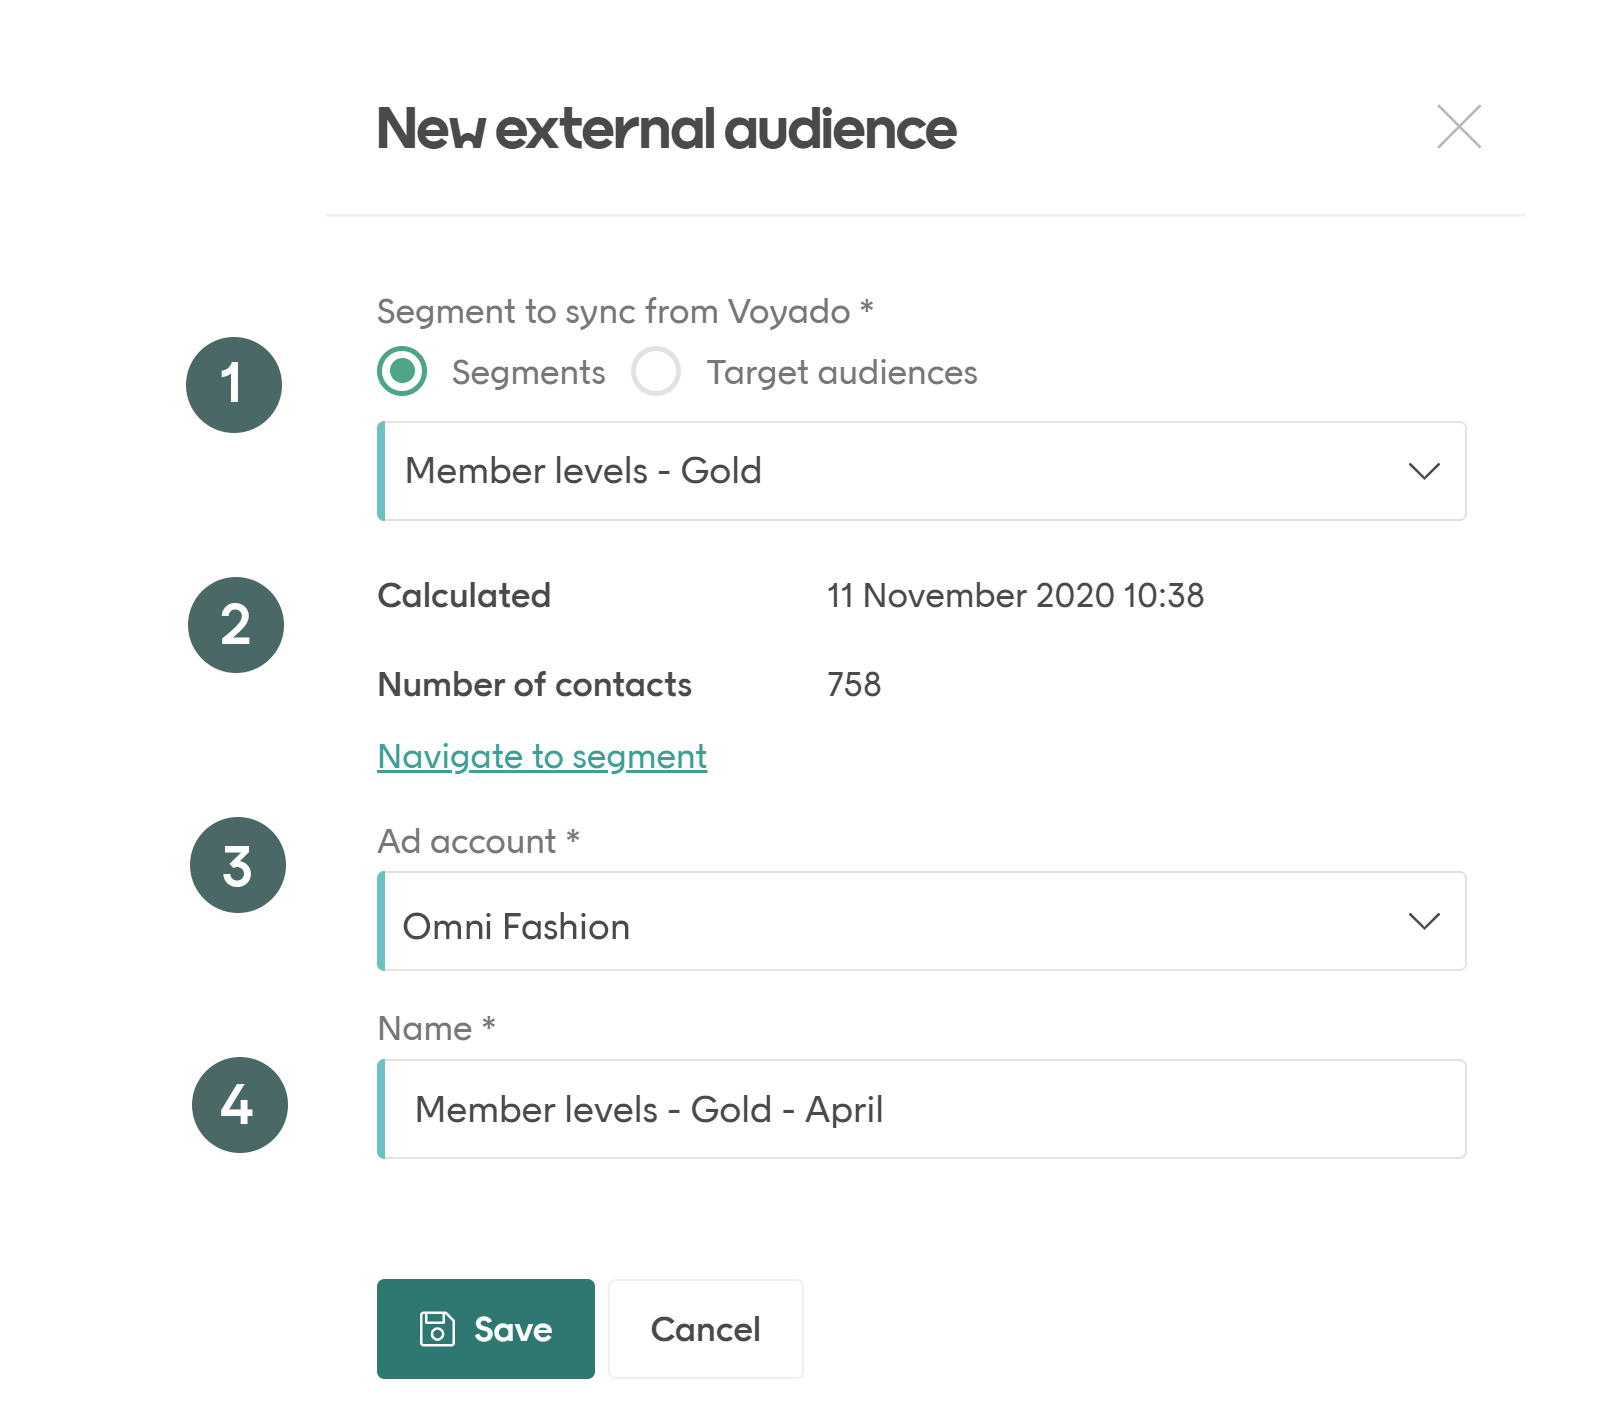Click step 3 circle indicator

235,864
